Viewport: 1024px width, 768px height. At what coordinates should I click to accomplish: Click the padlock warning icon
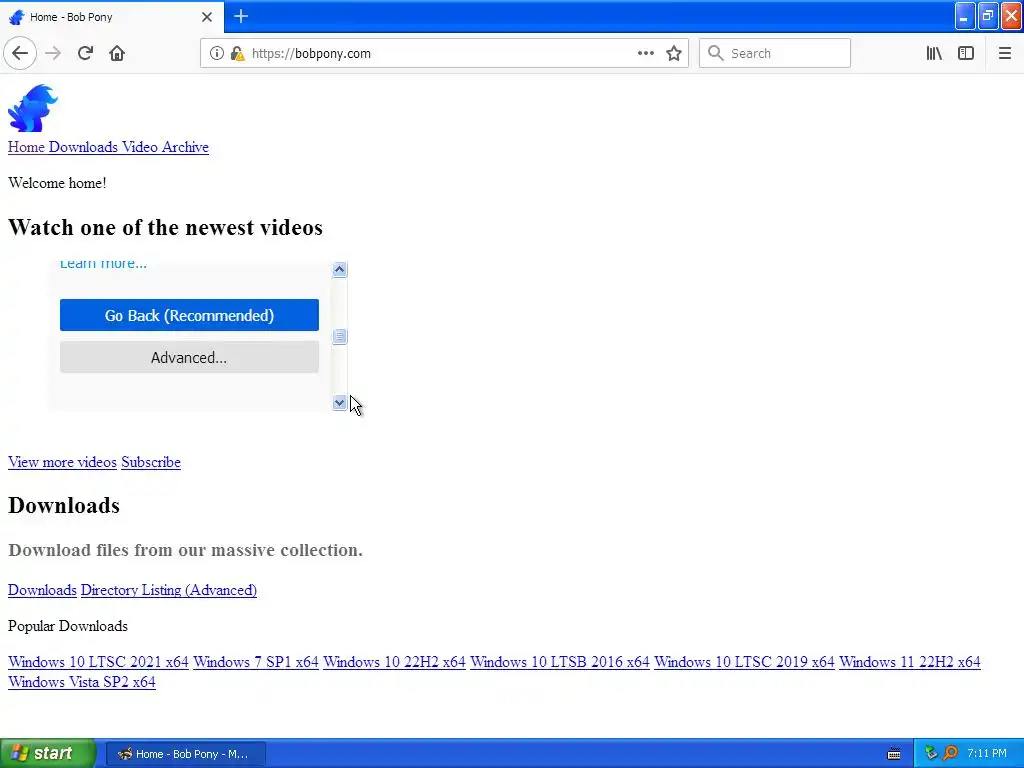coord(237,54)
